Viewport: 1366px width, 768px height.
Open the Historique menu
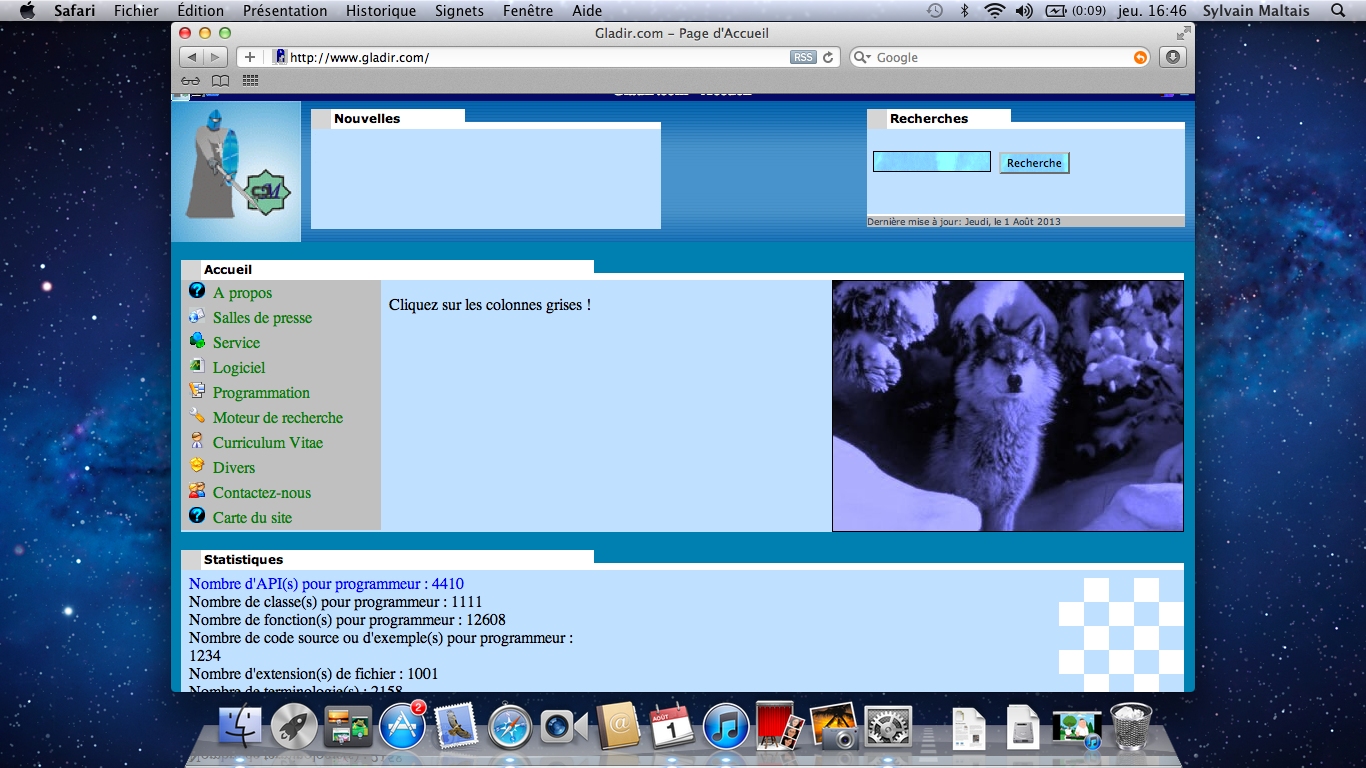point(380,11)
